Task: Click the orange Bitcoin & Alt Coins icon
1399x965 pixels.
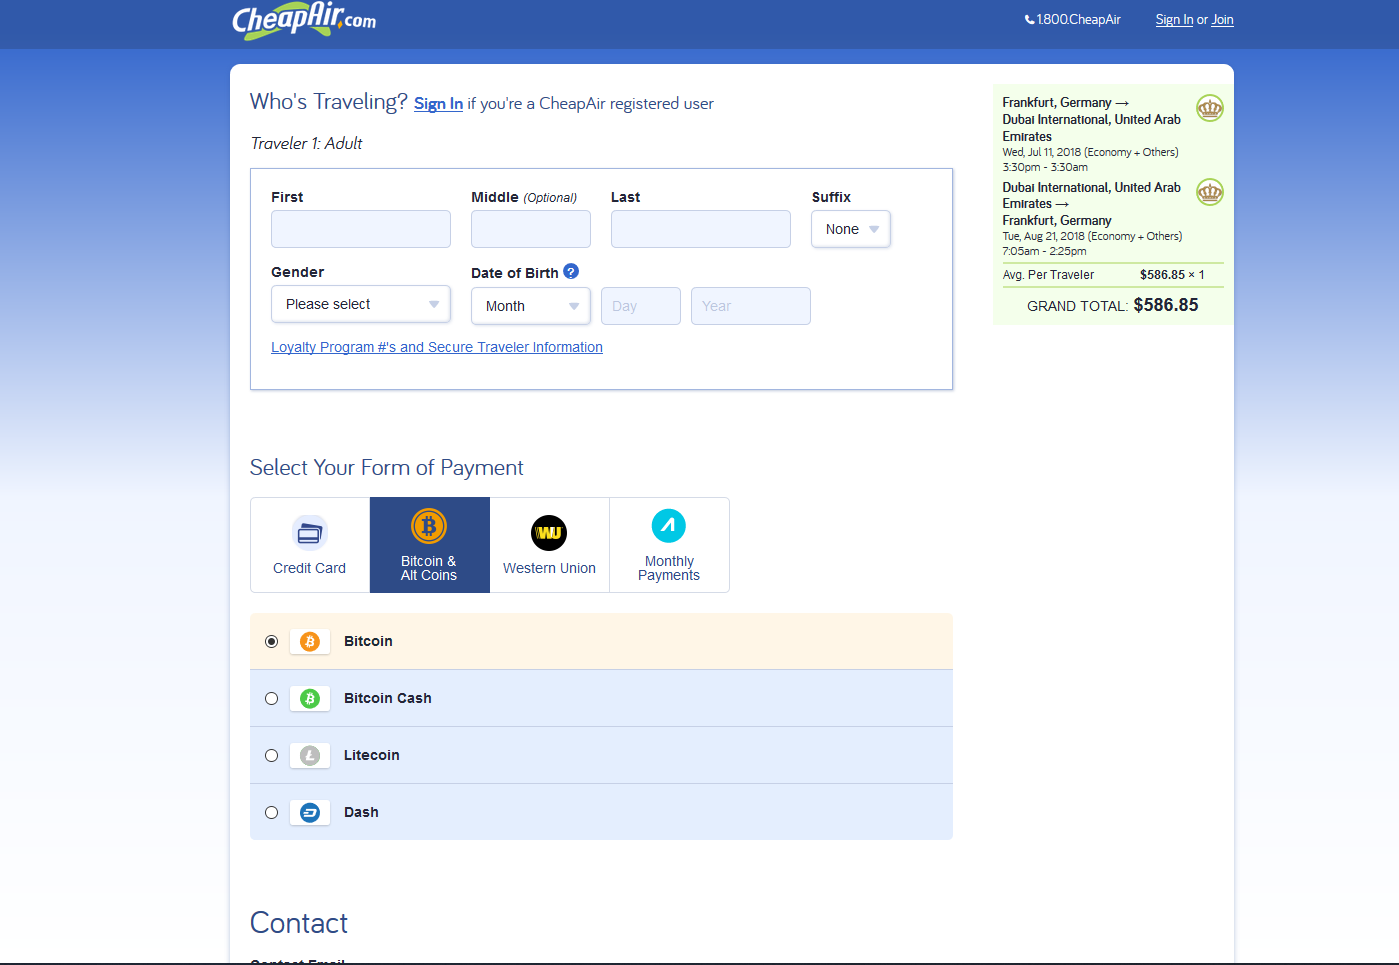Action: point(429,526)
